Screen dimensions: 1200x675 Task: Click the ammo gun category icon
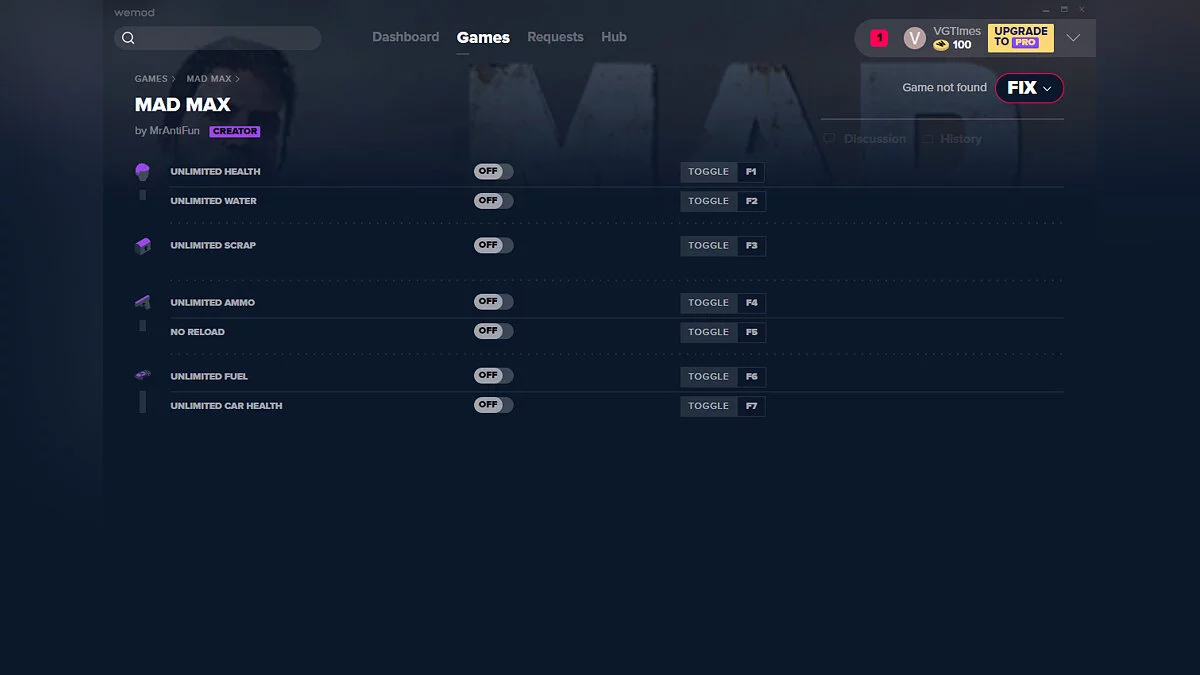(x=142, y=302)
